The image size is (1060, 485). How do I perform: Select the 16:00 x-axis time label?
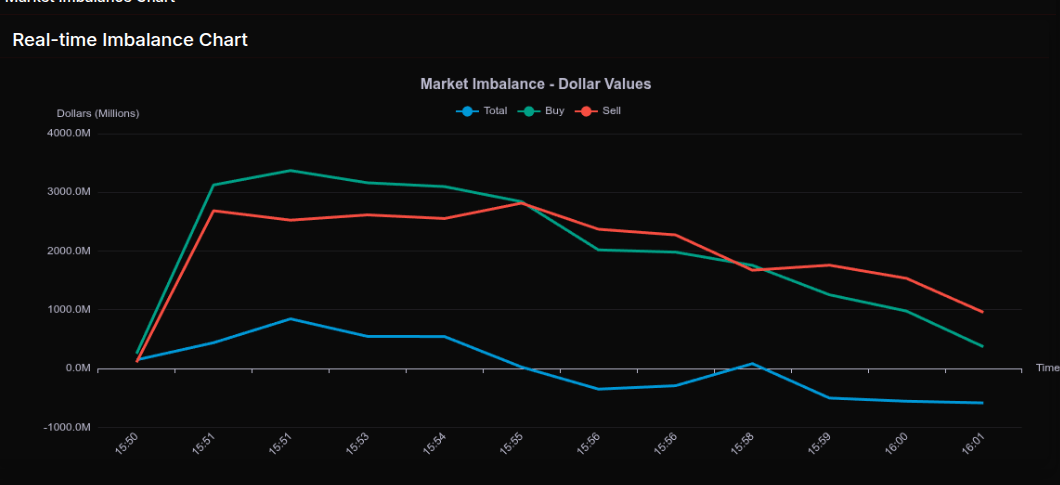pyautogui.click(x=896, y=444)
